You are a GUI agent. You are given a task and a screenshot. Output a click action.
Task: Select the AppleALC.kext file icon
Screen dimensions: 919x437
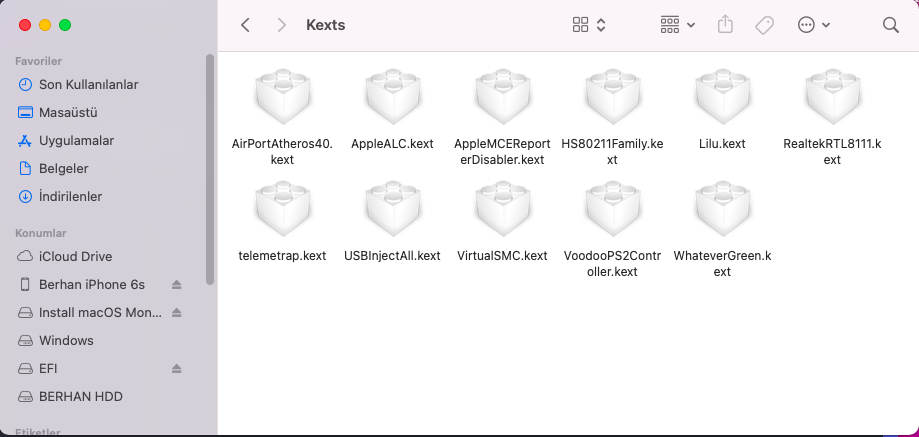coord(392,97)
